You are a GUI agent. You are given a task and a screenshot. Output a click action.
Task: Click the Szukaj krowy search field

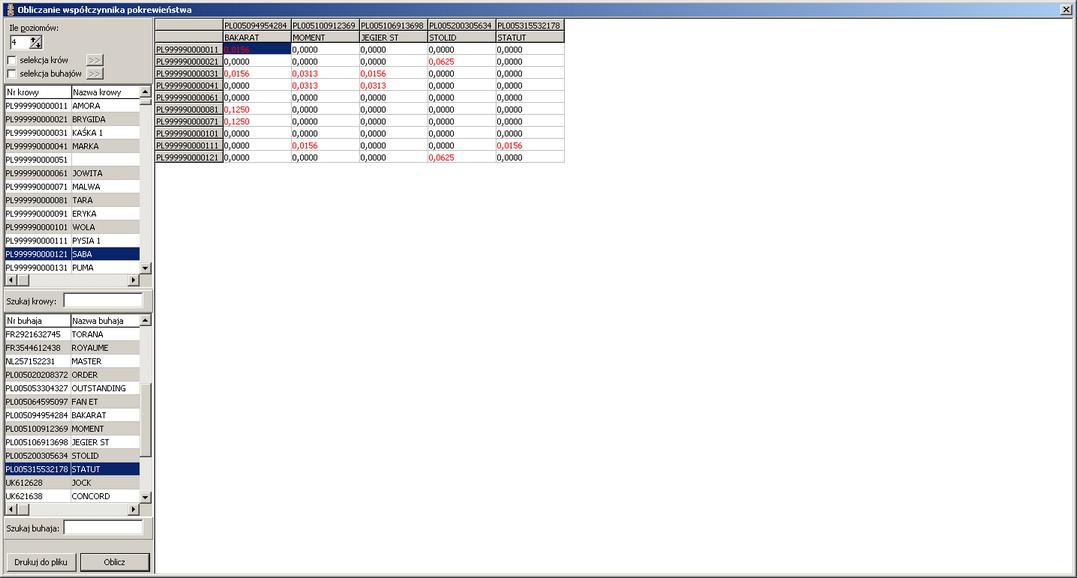pyautogui.click(x=102, y=300)
